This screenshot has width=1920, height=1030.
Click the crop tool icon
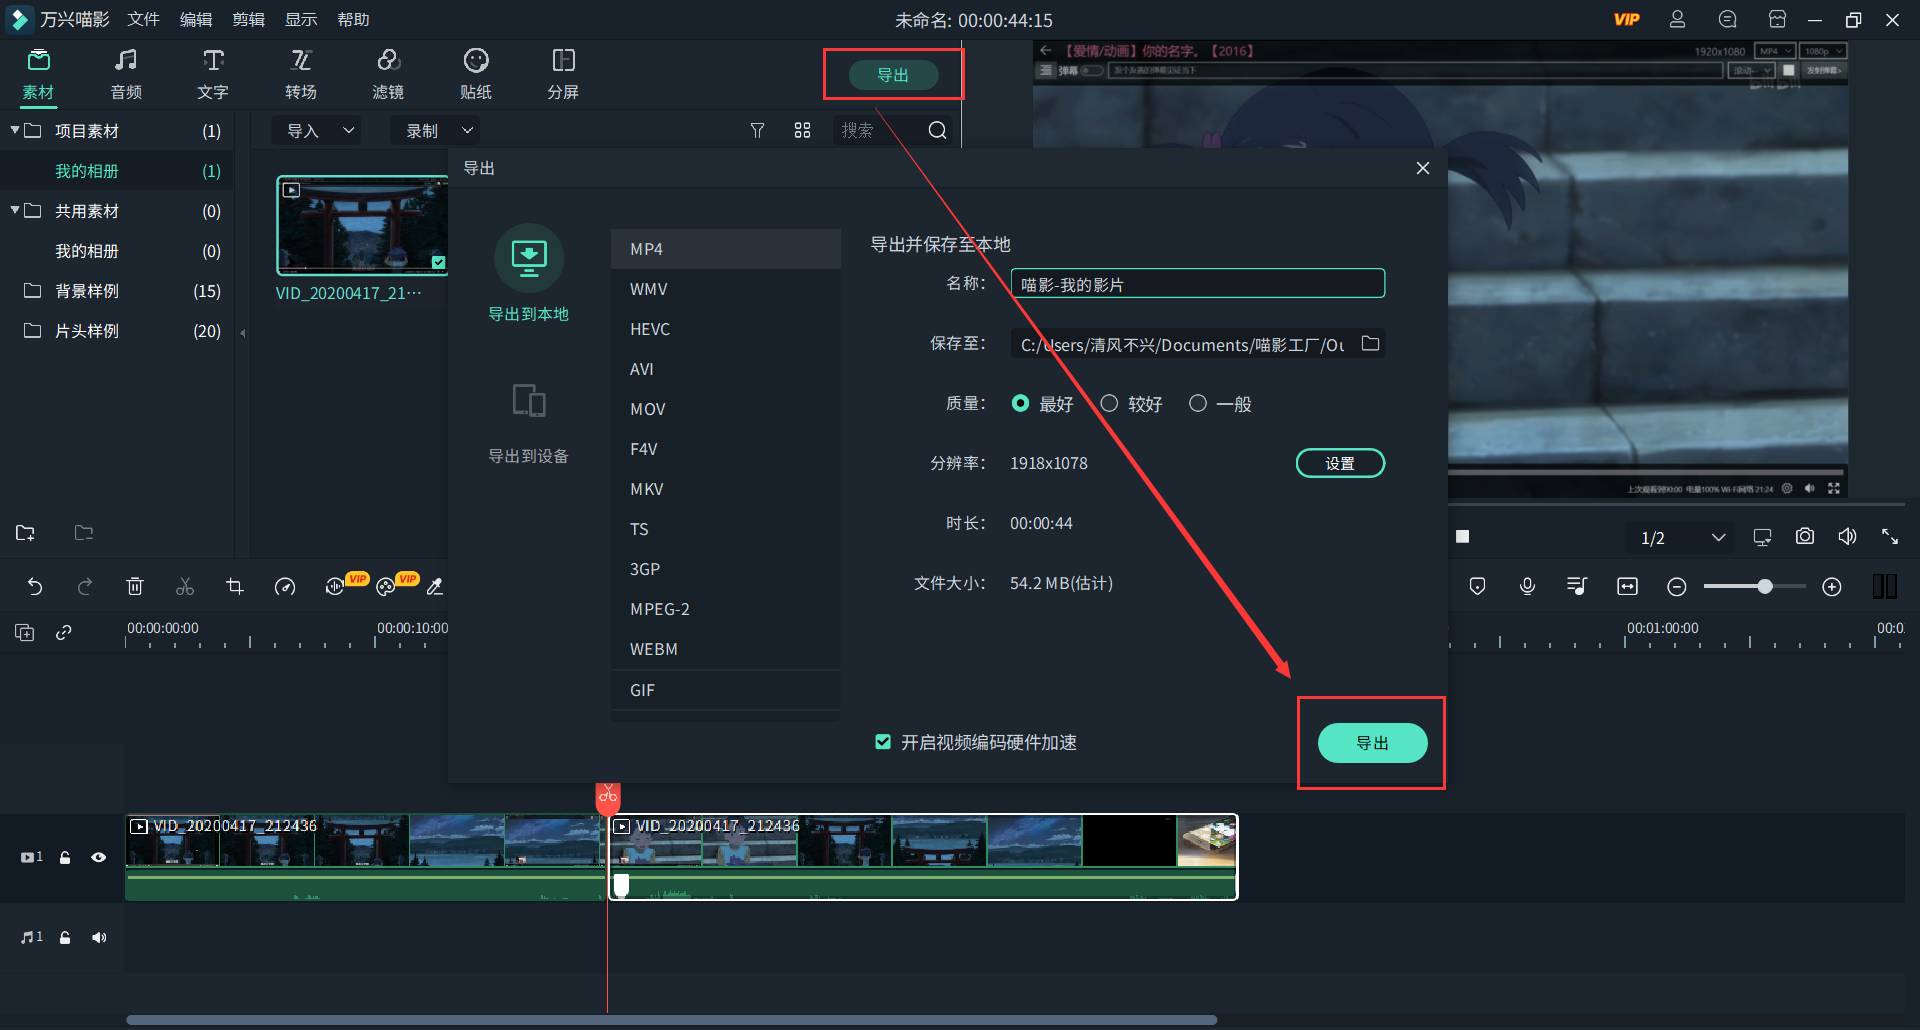point(235,587)
